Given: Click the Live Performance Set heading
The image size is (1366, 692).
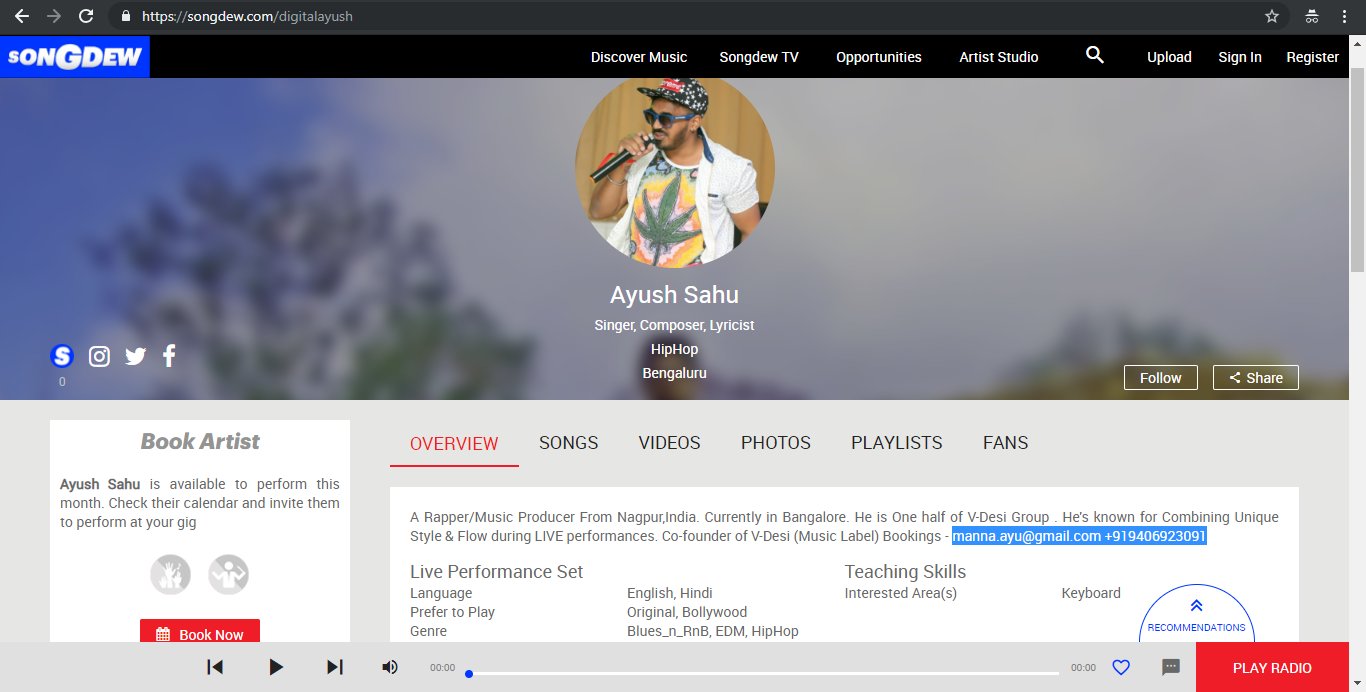Looking at the screenshot, I should coord(496,572).
